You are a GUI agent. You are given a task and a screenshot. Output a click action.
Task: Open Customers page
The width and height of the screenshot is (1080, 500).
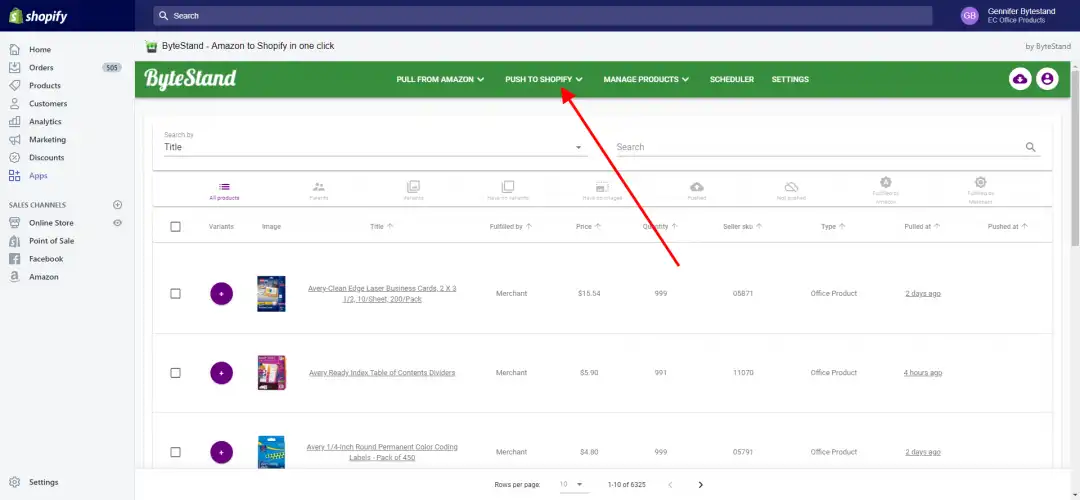click(x=48, y=103)
